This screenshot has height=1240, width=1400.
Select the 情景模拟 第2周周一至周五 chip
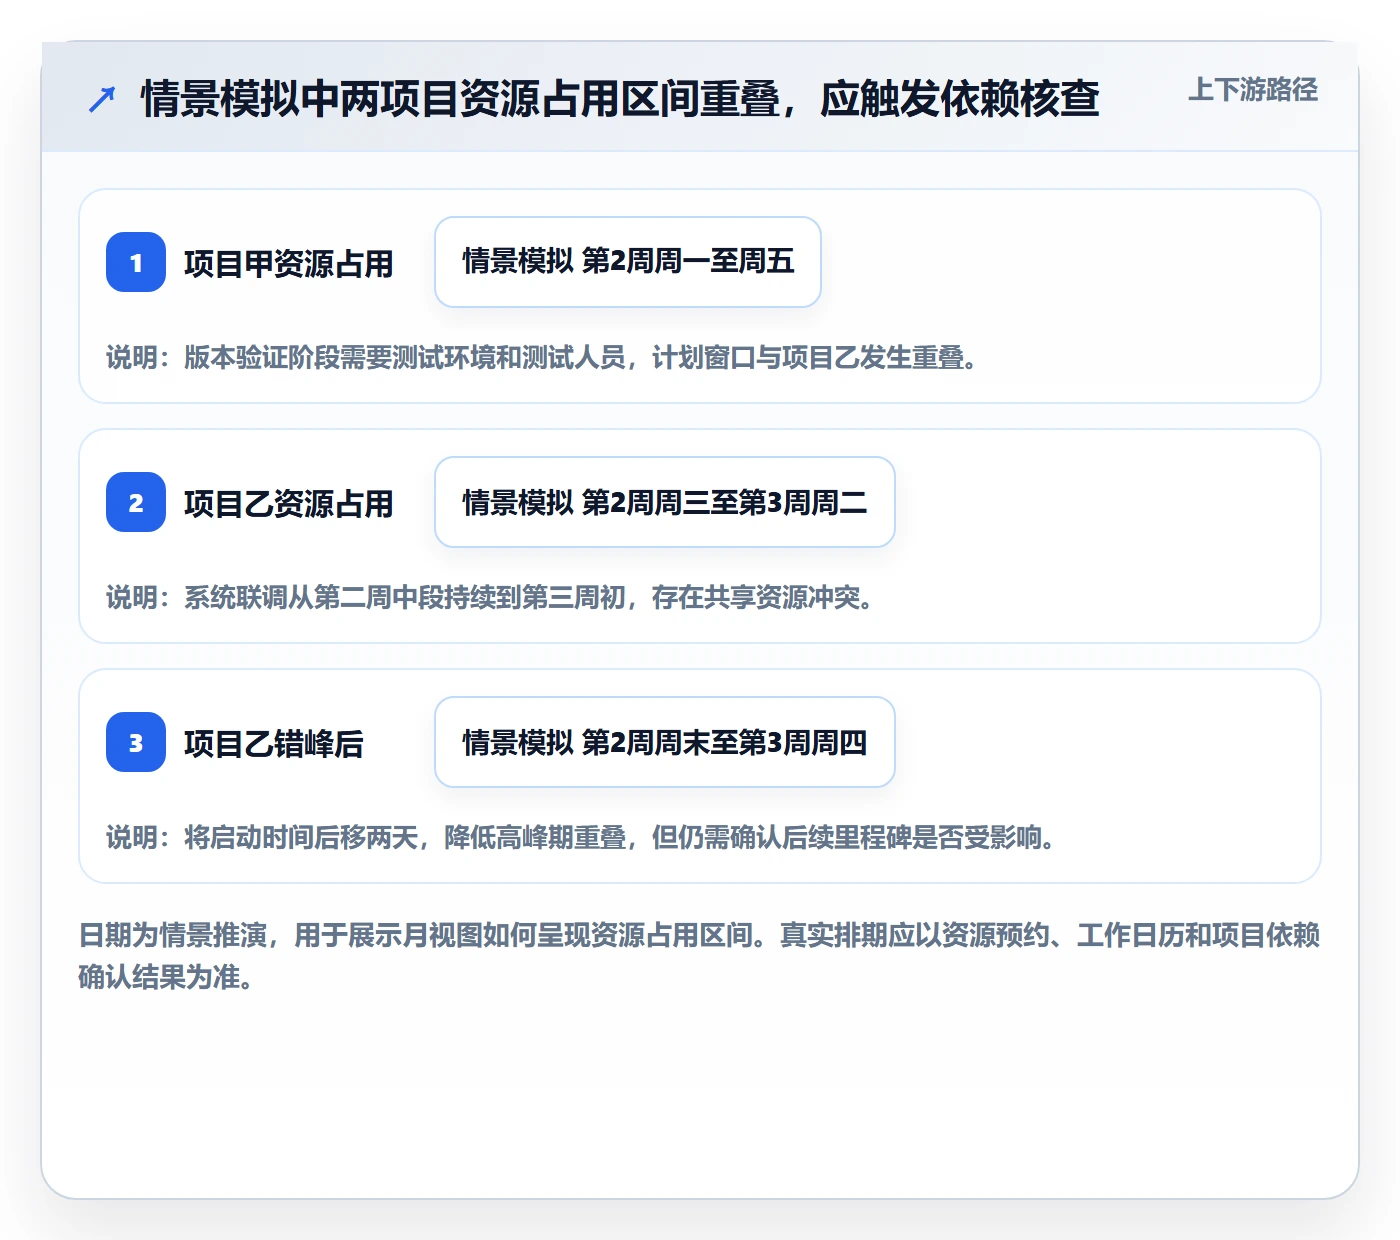pyautogui.click(x=628, y=262)
